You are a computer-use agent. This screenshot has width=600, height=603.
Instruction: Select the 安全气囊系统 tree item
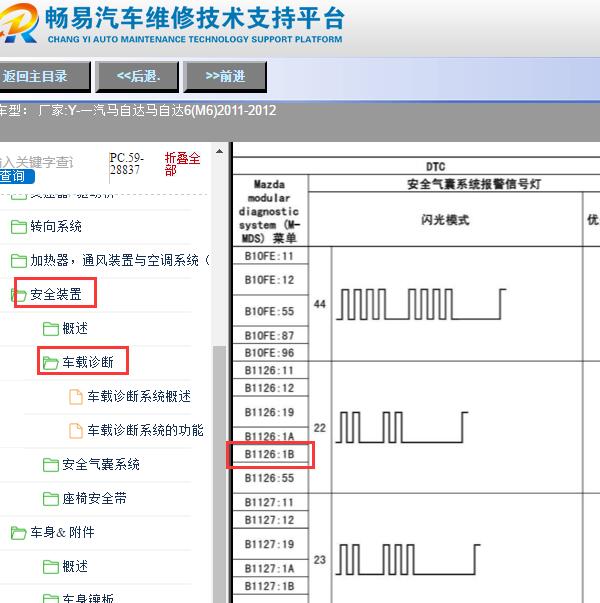[x=101, y=464]
